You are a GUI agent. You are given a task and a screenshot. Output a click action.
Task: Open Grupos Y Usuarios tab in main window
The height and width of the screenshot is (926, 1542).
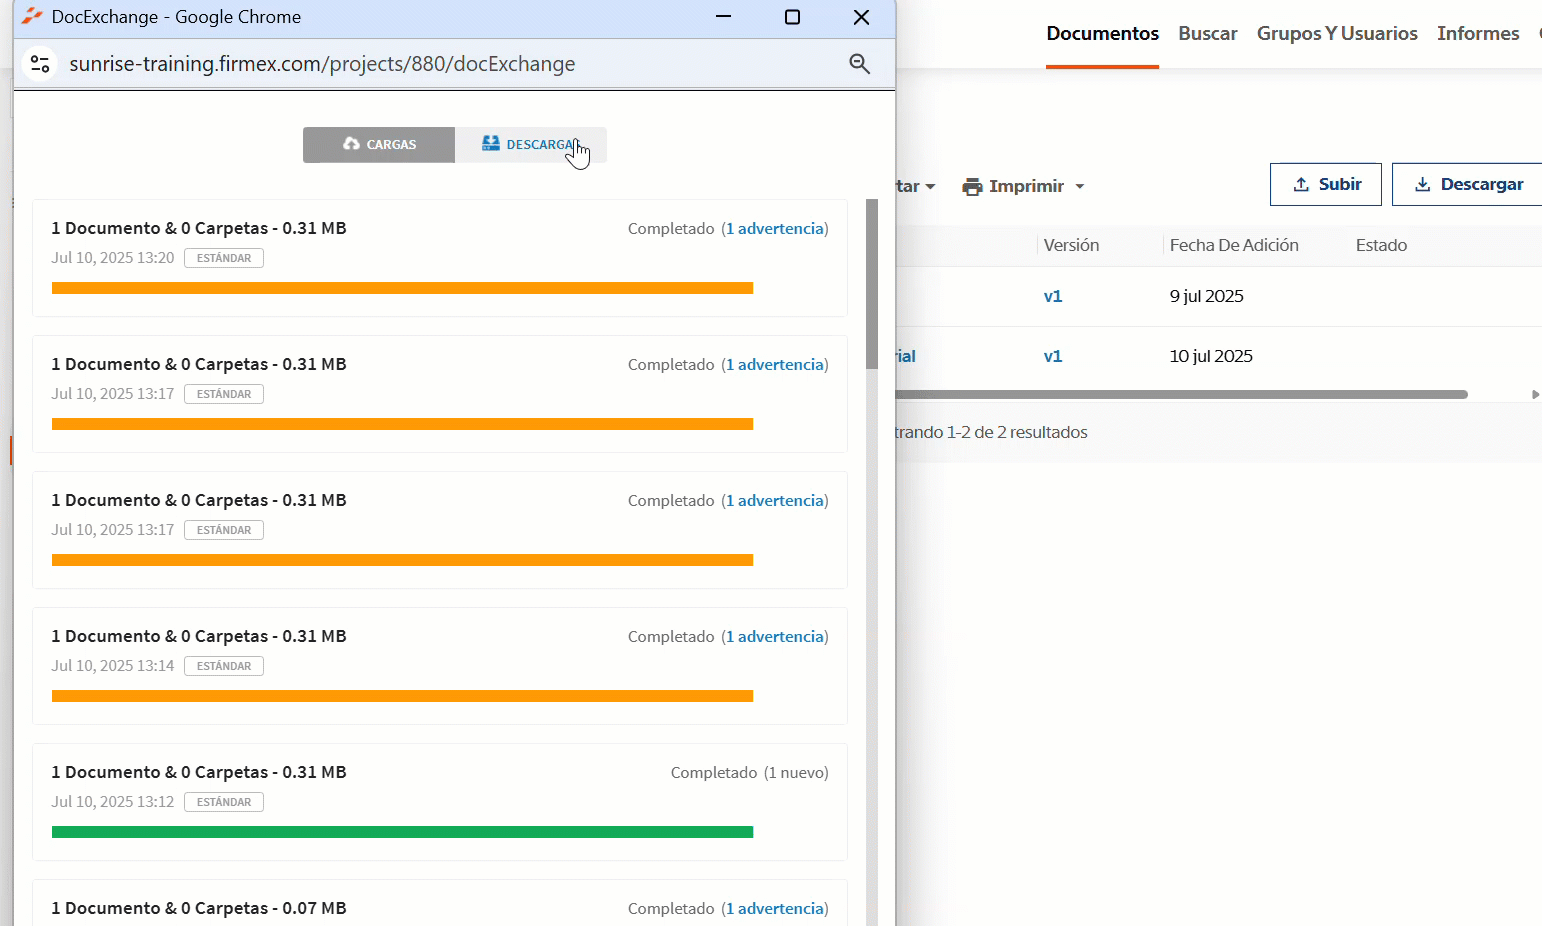(x=1337, y=34)
